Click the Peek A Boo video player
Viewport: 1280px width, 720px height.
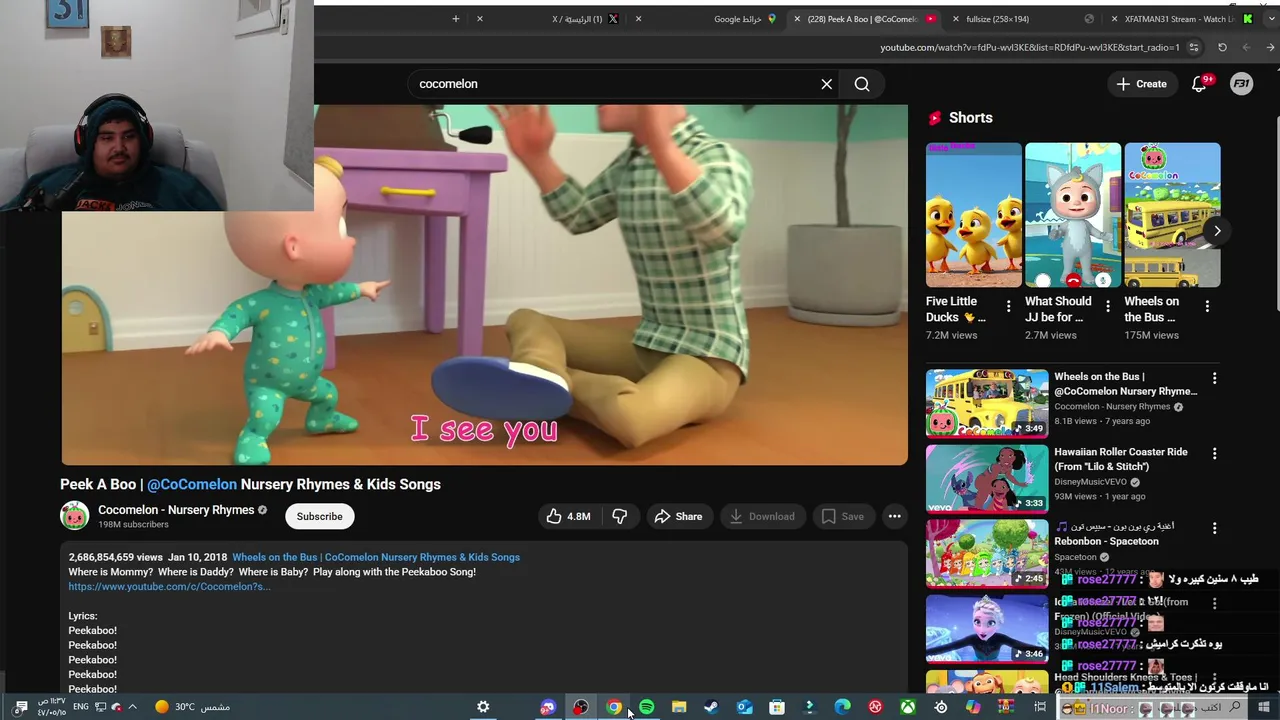coord(485,285)
